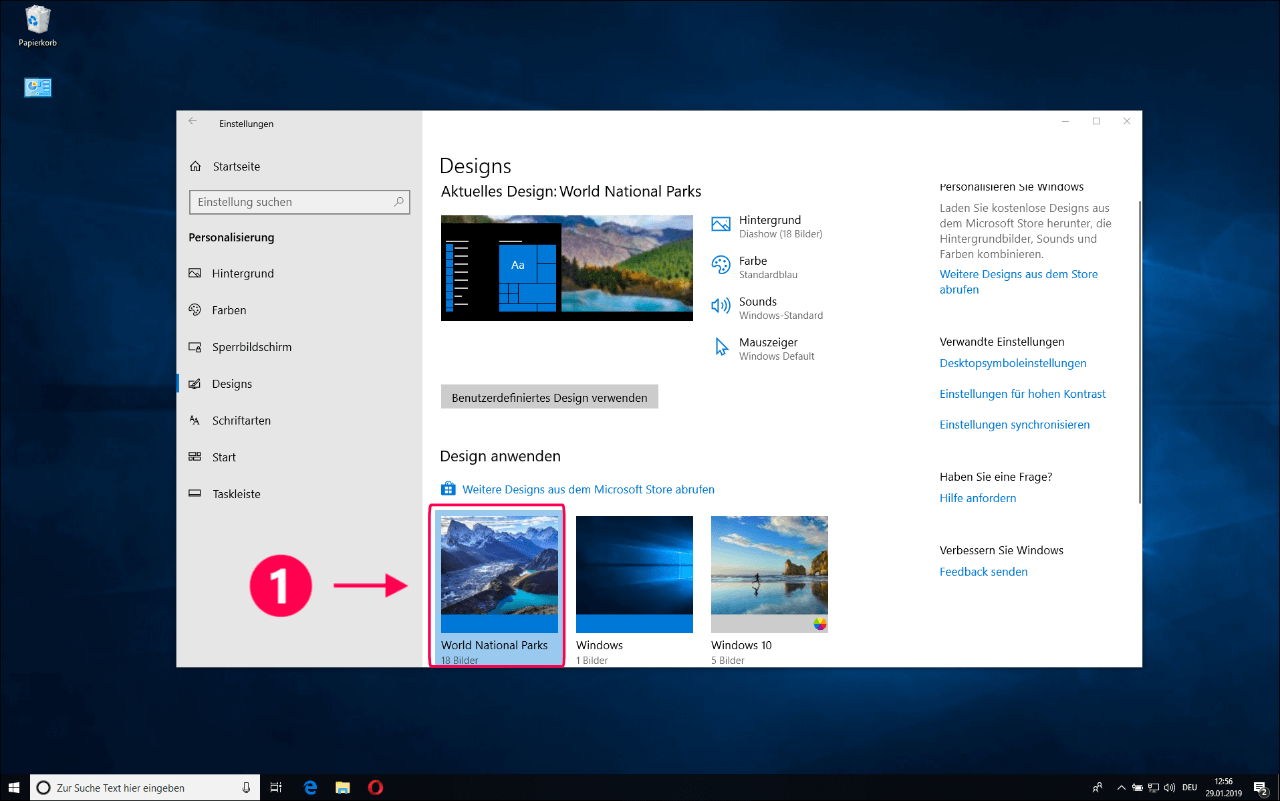Open File Explorer from the taskbar
1280x801 pixels.
click(x=342, y=788)
